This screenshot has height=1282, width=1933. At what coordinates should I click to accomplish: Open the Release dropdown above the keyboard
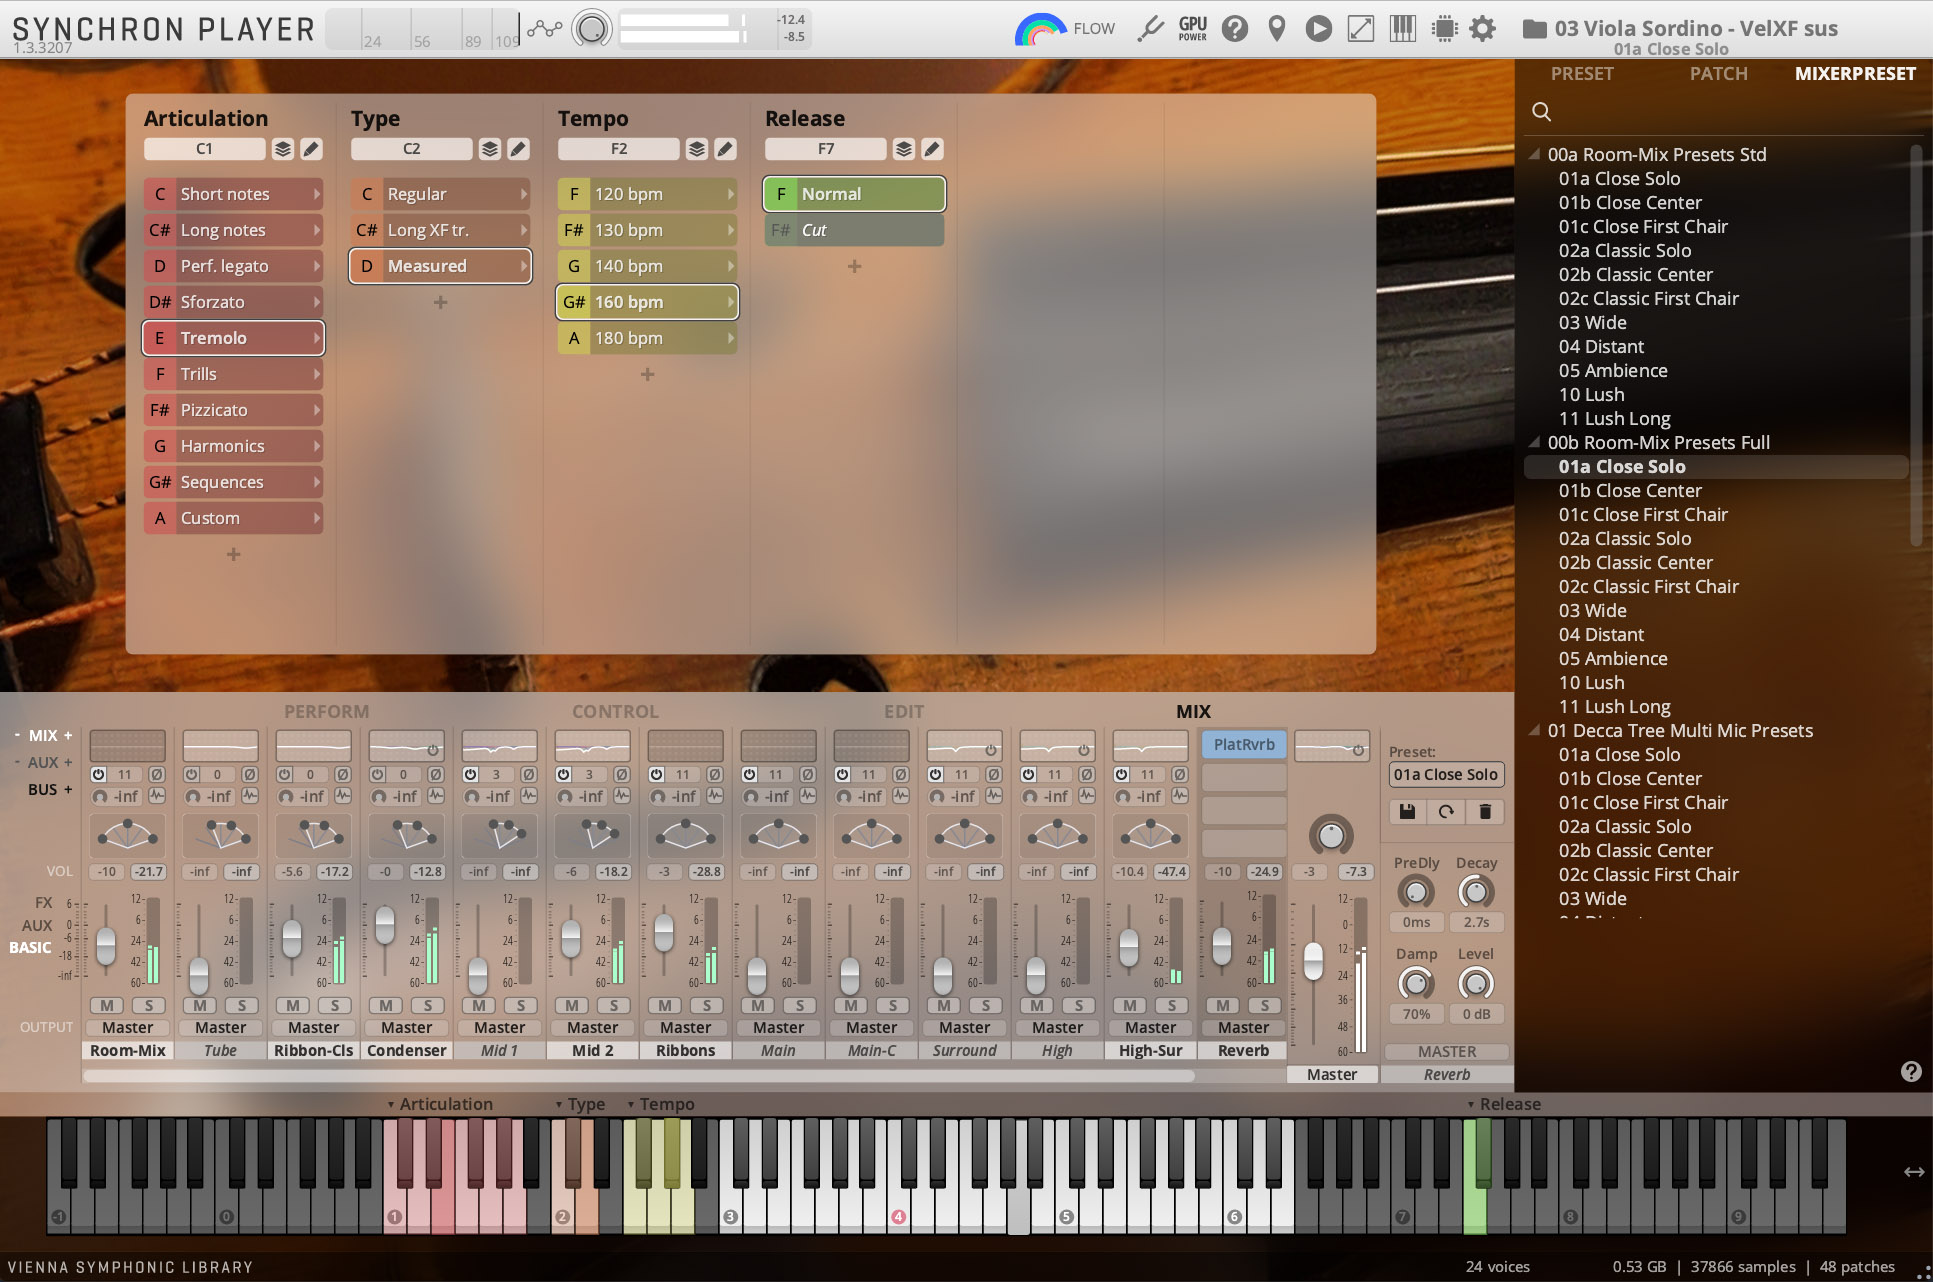pos(1504,1104)
